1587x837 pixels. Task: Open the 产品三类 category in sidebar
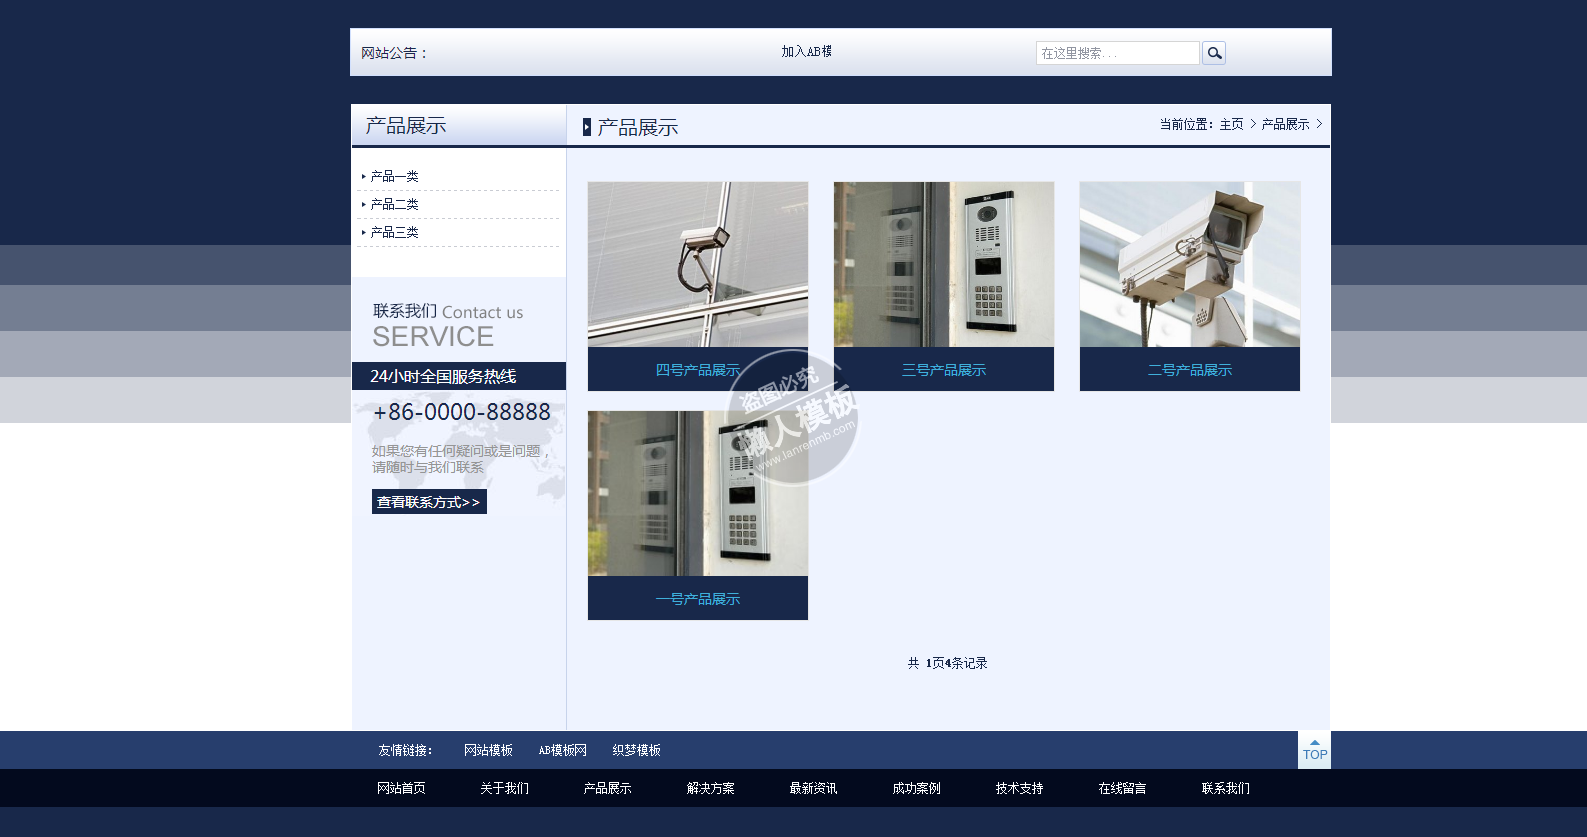click(394, 233)
